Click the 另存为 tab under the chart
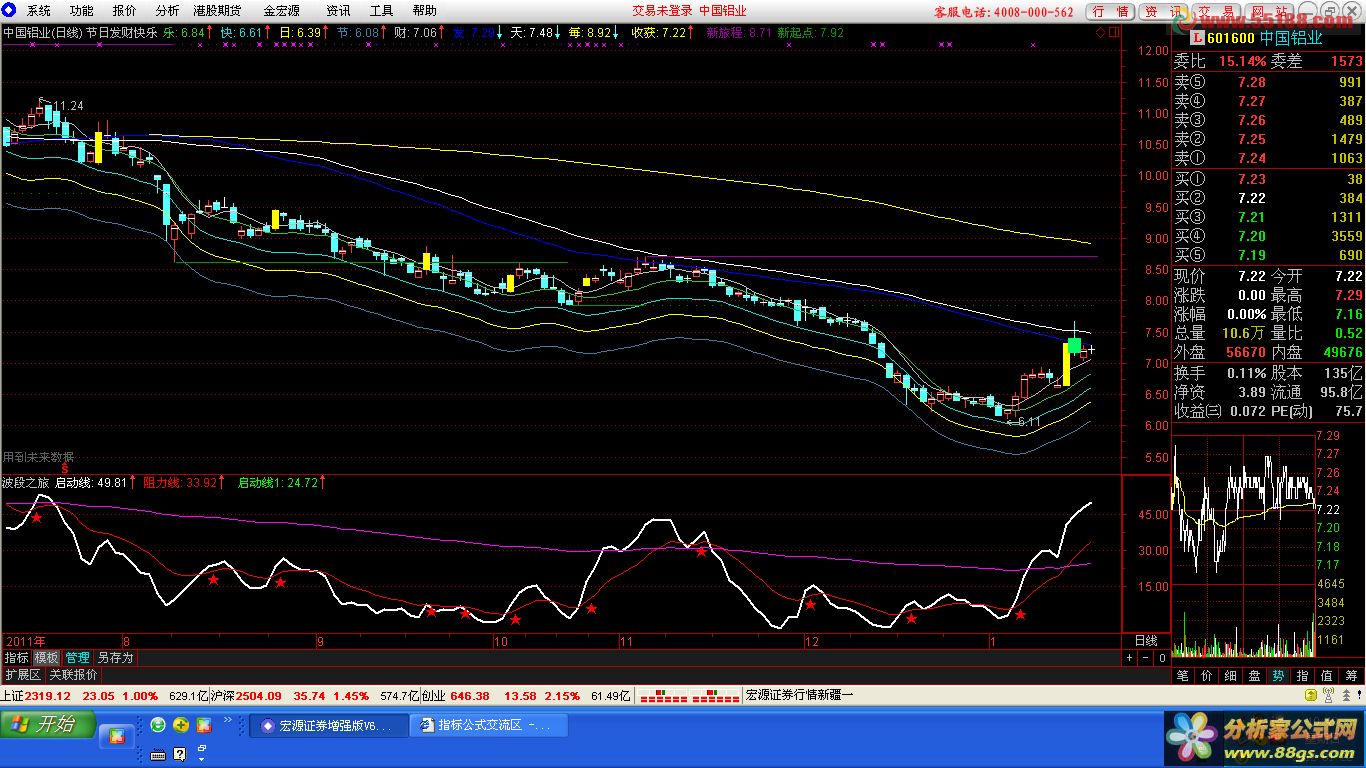 tap(115, 658)
